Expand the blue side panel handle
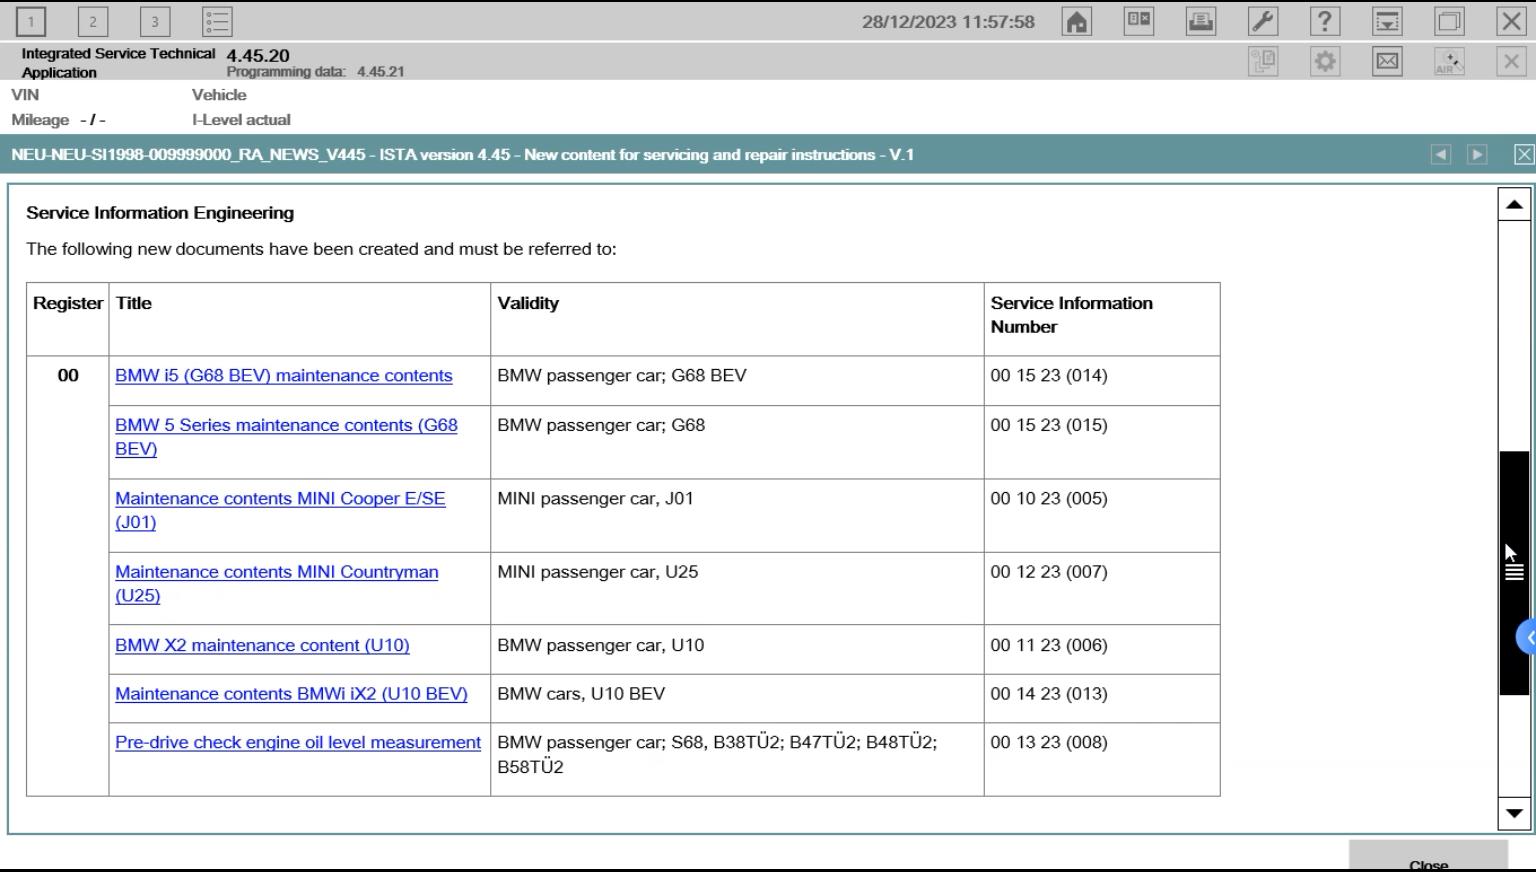Screen dimensions: 1536x872 pyautogui.click(x=1526, y=637)
